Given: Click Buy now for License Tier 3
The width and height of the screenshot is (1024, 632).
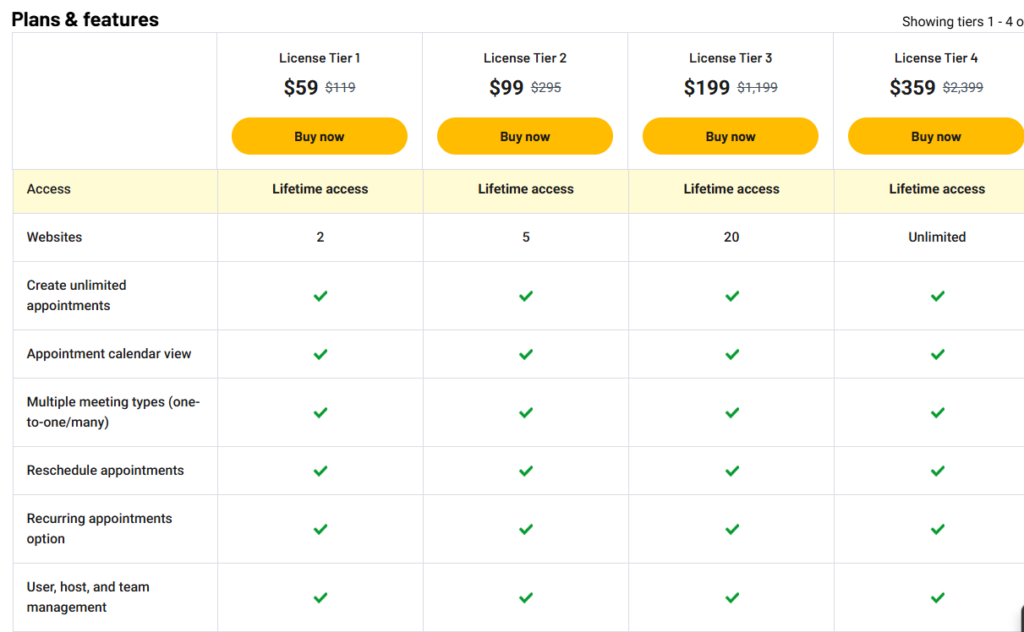Looking at the screenshot, I should click(730, 136).
